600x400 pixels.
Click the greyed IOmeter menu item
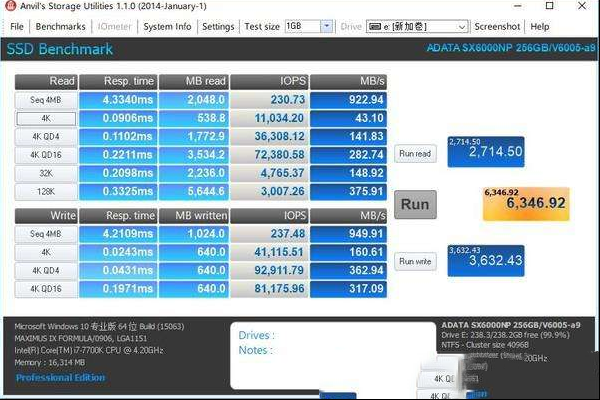tap(114, 26)
